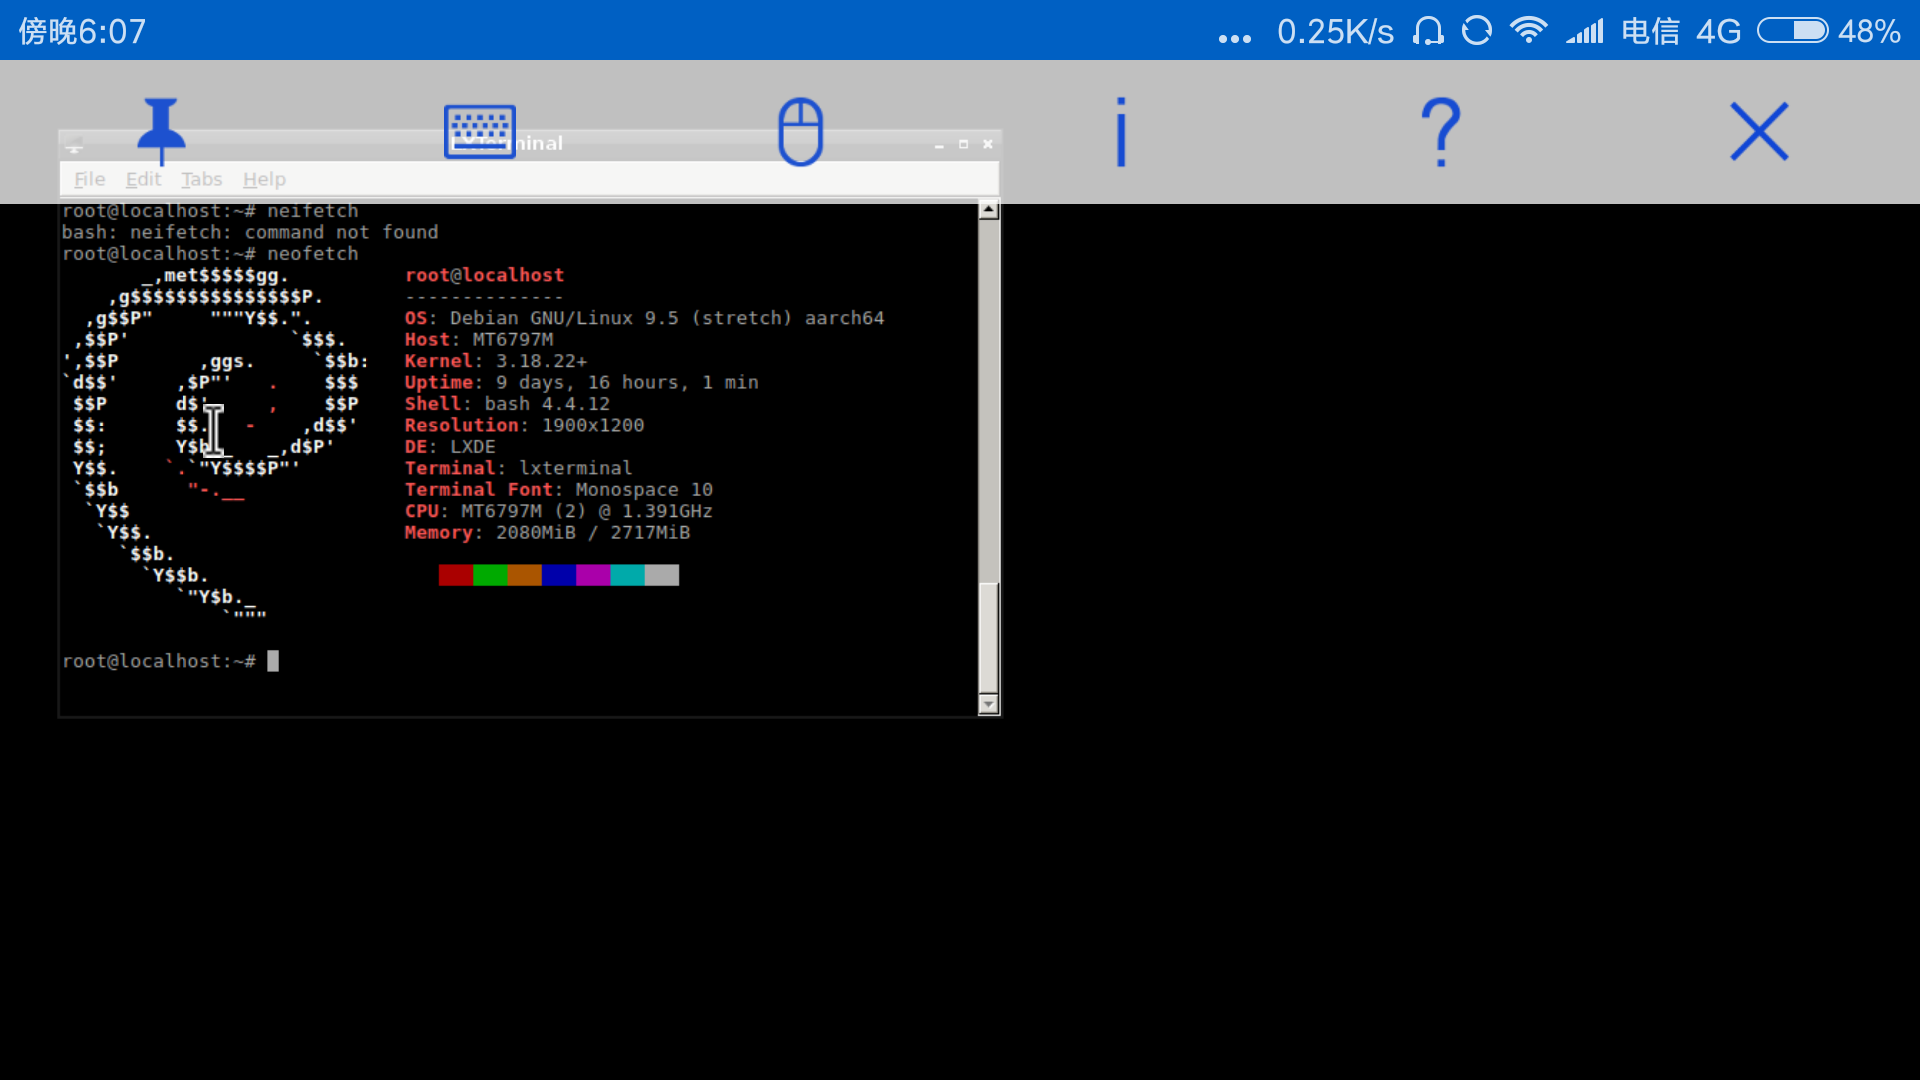
Task: Open the Tabs menu
Action: click(201, 179)
